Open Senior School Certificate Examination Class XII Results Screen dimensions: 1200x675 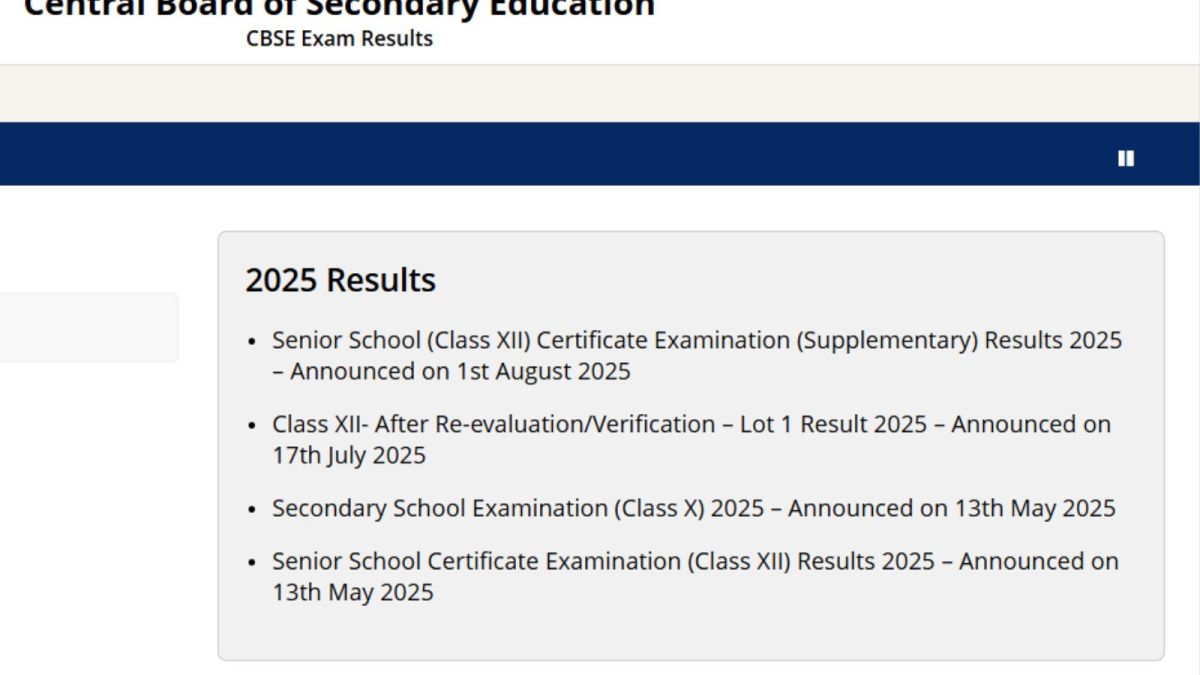point(694,562)
